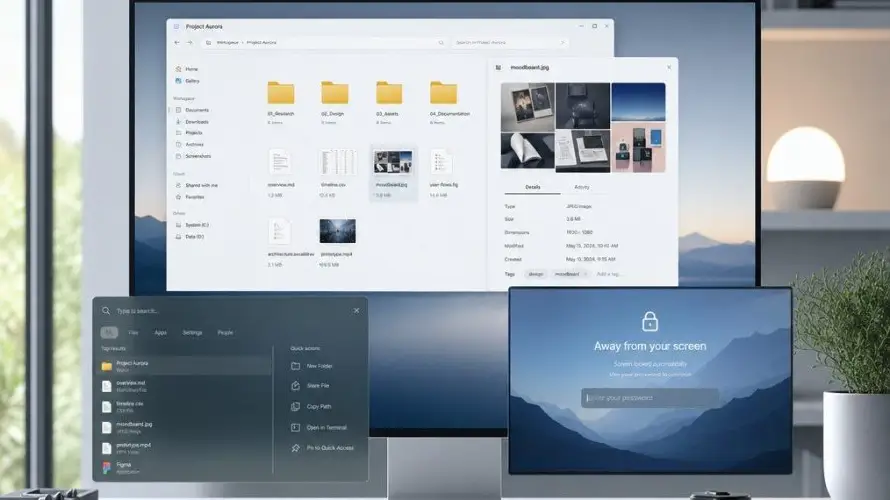Open Downloads in the sidebar
890x500 pixels.
192,121
